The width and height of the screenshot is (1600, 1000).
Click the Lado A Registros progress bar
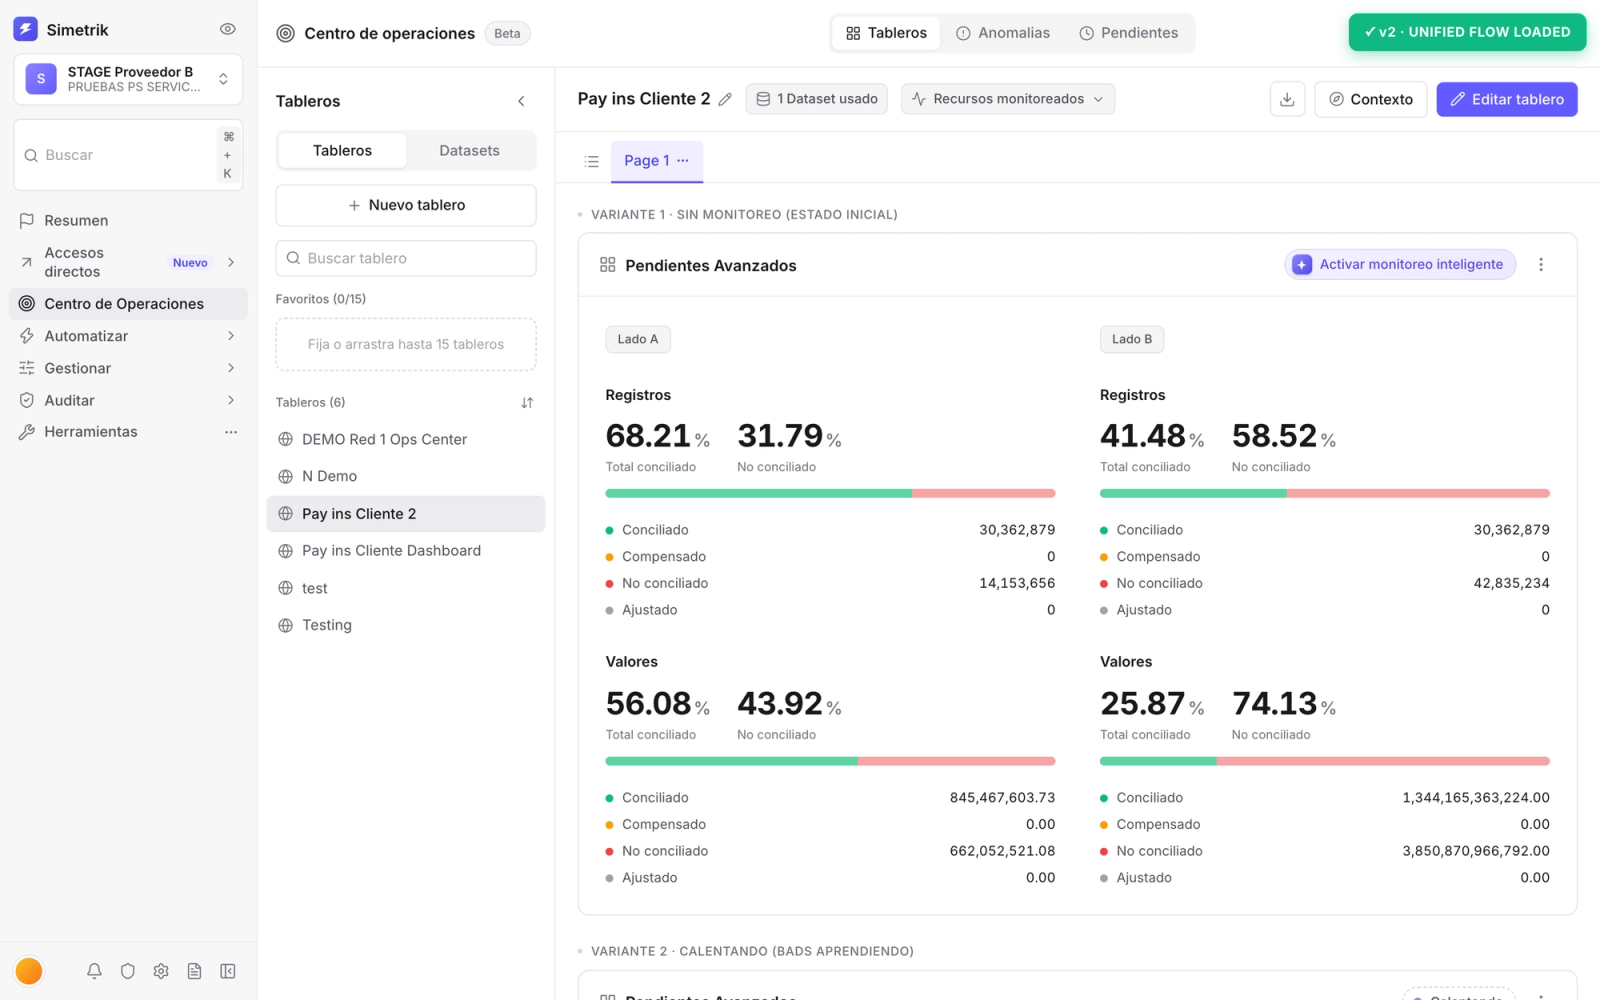pyautogui.click(x=830, y=493)
